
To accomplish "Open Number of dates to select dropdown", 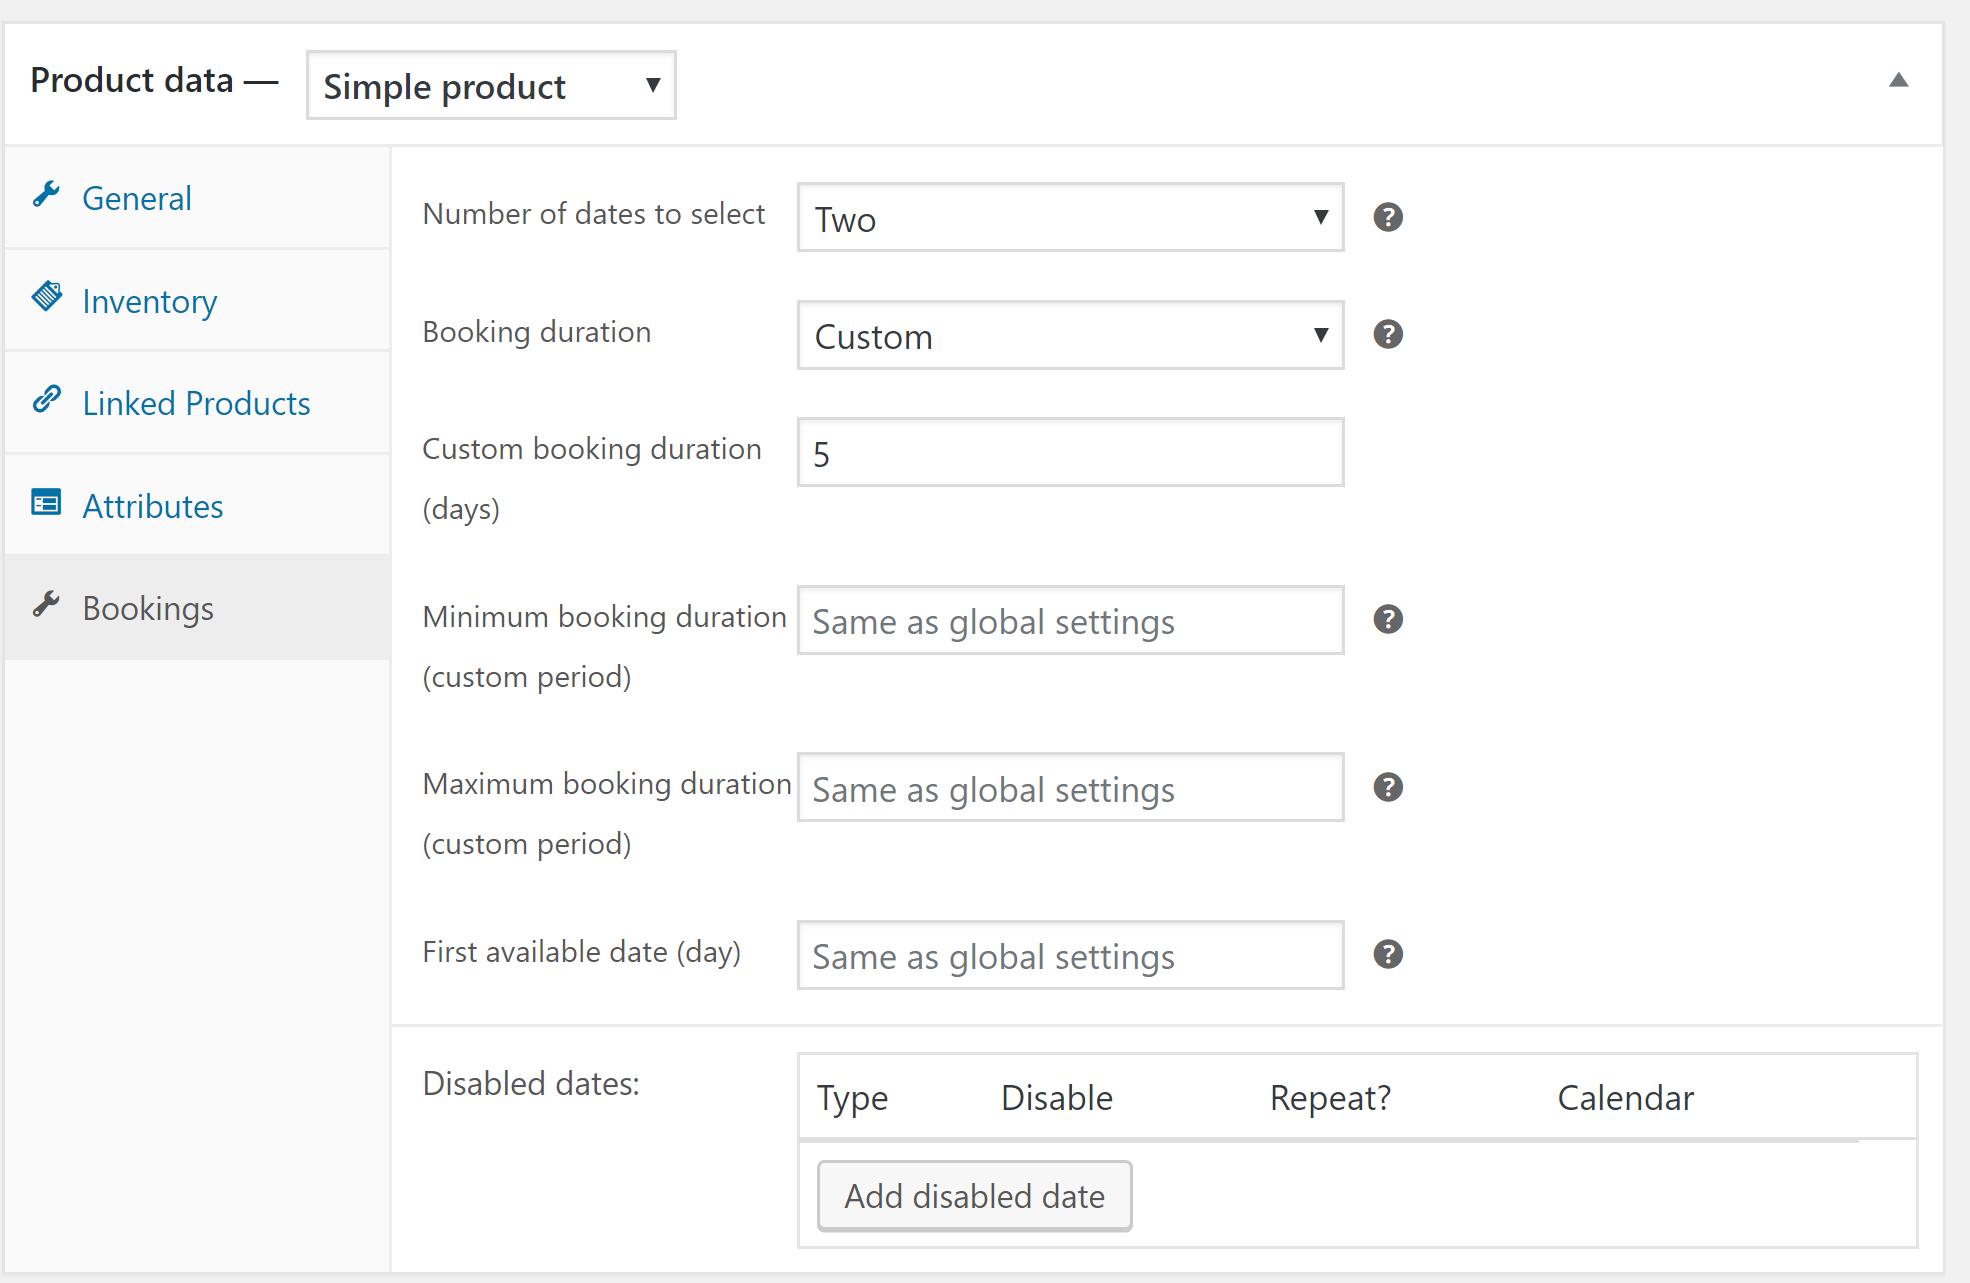I will [x=1070, y=218].
